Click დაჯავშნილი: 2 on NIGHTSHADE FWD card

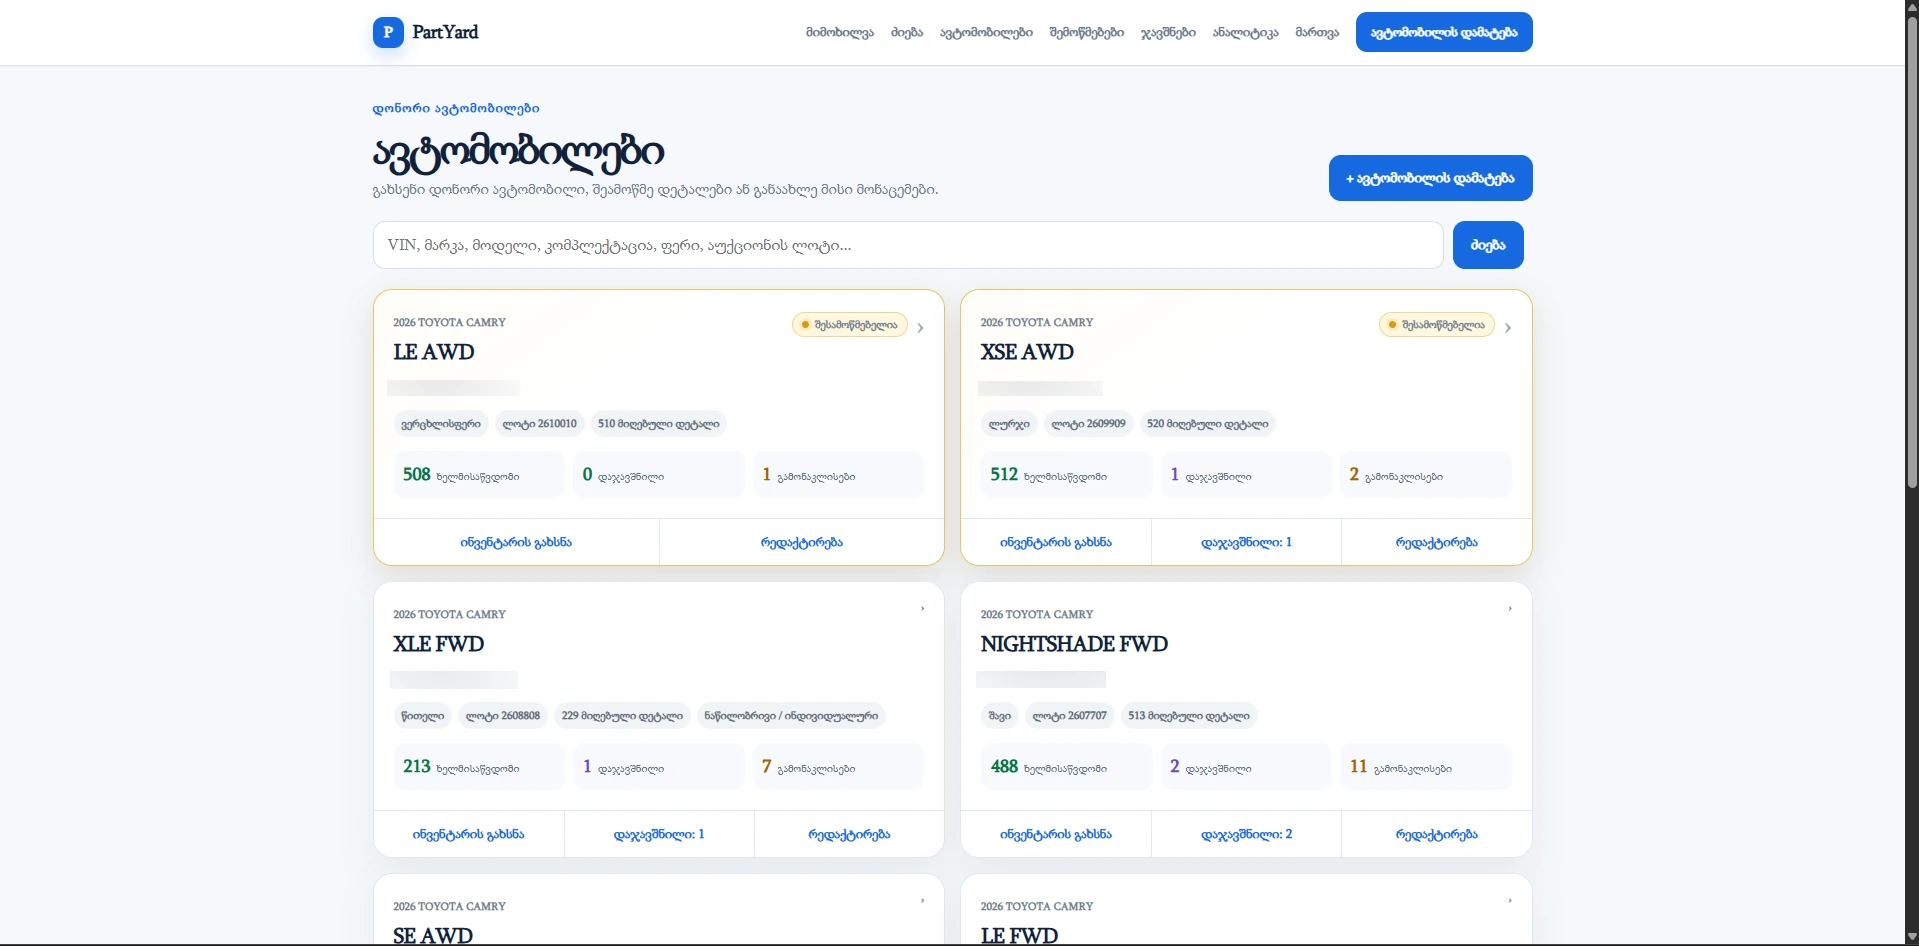pyautogui.click(x=1246, y=834)
